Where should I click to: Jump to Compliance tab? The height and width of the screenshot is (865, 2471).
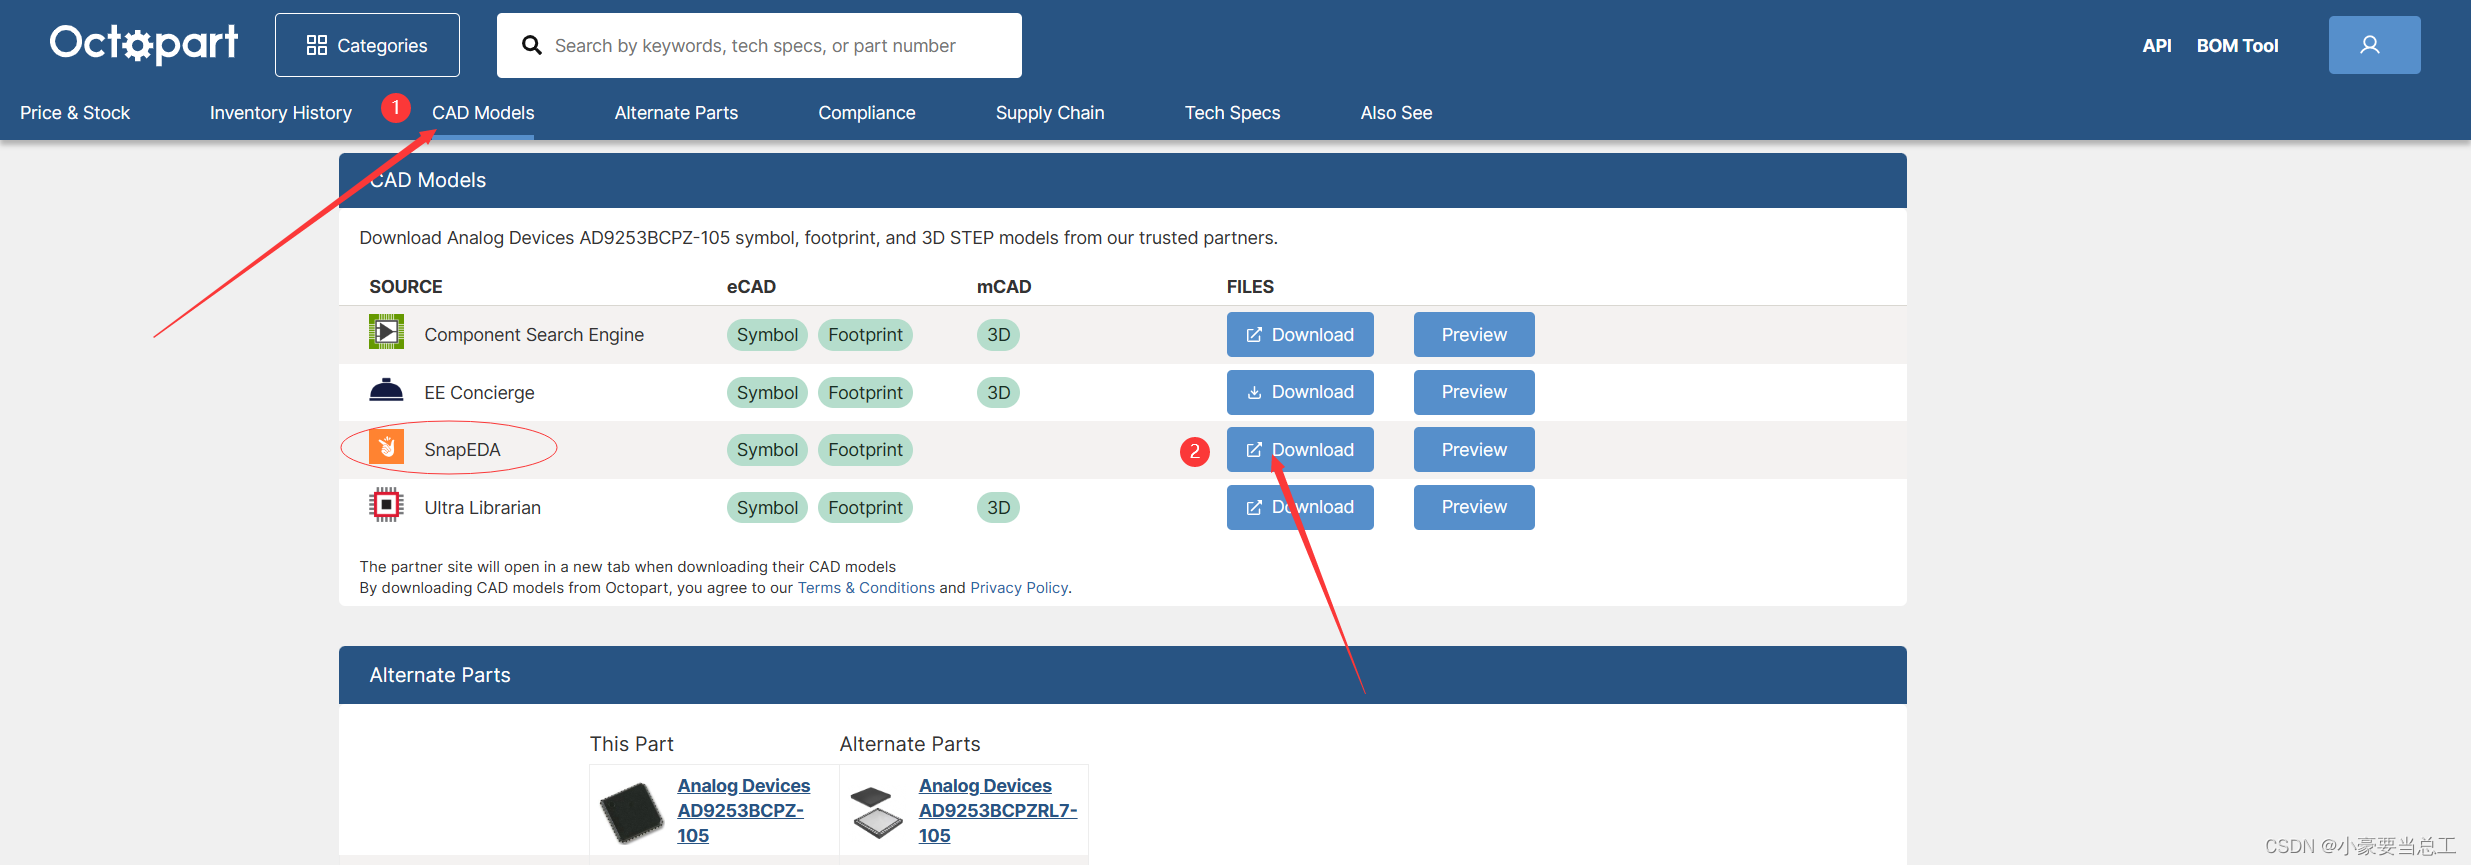(x=867, y=113)
